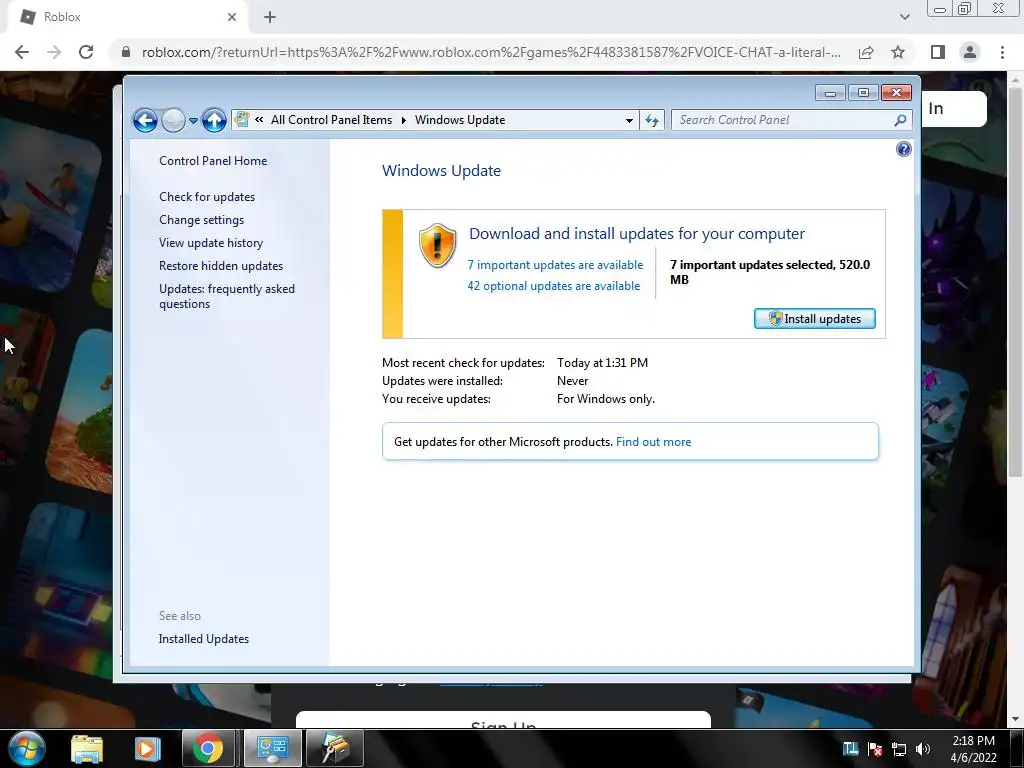Launch Windows Media Player from taskbar
1024x768 pixels.
tap(147, 748)
